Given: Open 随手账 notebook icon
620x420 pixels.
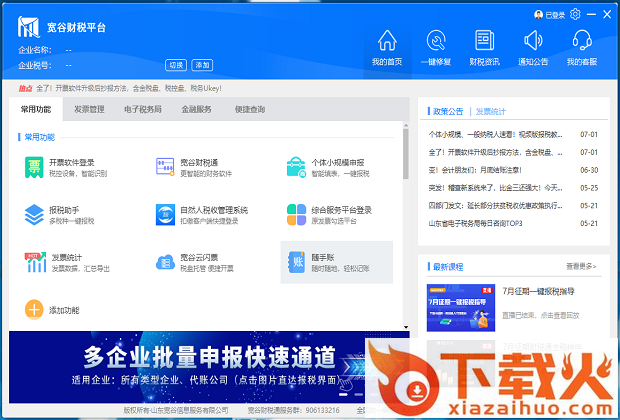Looking at the screenshot, I should (x=296, y=262).
